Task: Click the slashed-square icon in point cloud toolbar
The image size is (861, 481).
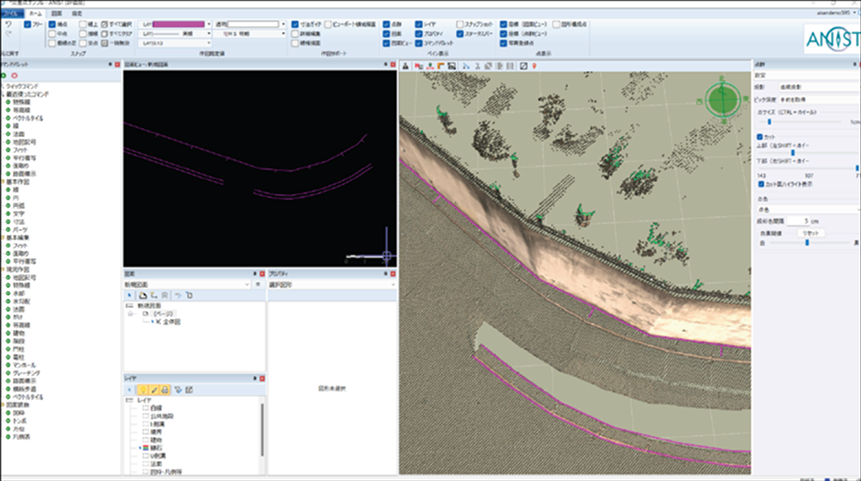Action: [523, 66]
